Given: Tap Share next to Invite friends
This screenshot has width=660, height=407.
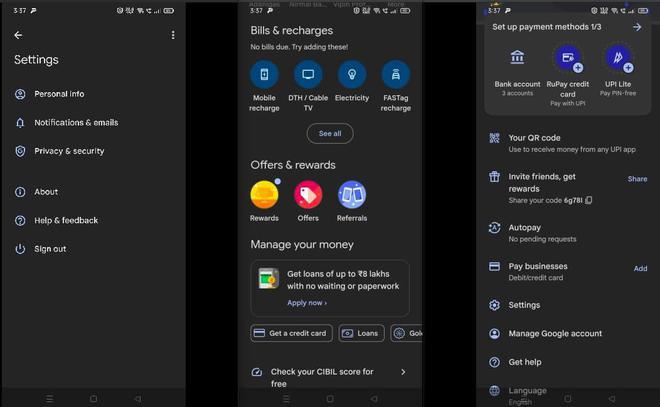Looking at the screenshot, I should click(637, 179).
